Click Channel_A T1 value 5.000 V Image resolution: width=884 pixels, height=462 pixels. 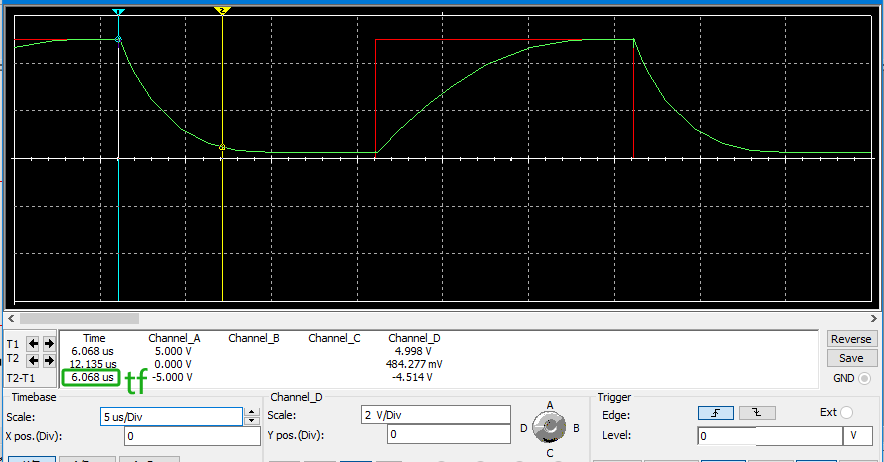coord(173,351)
